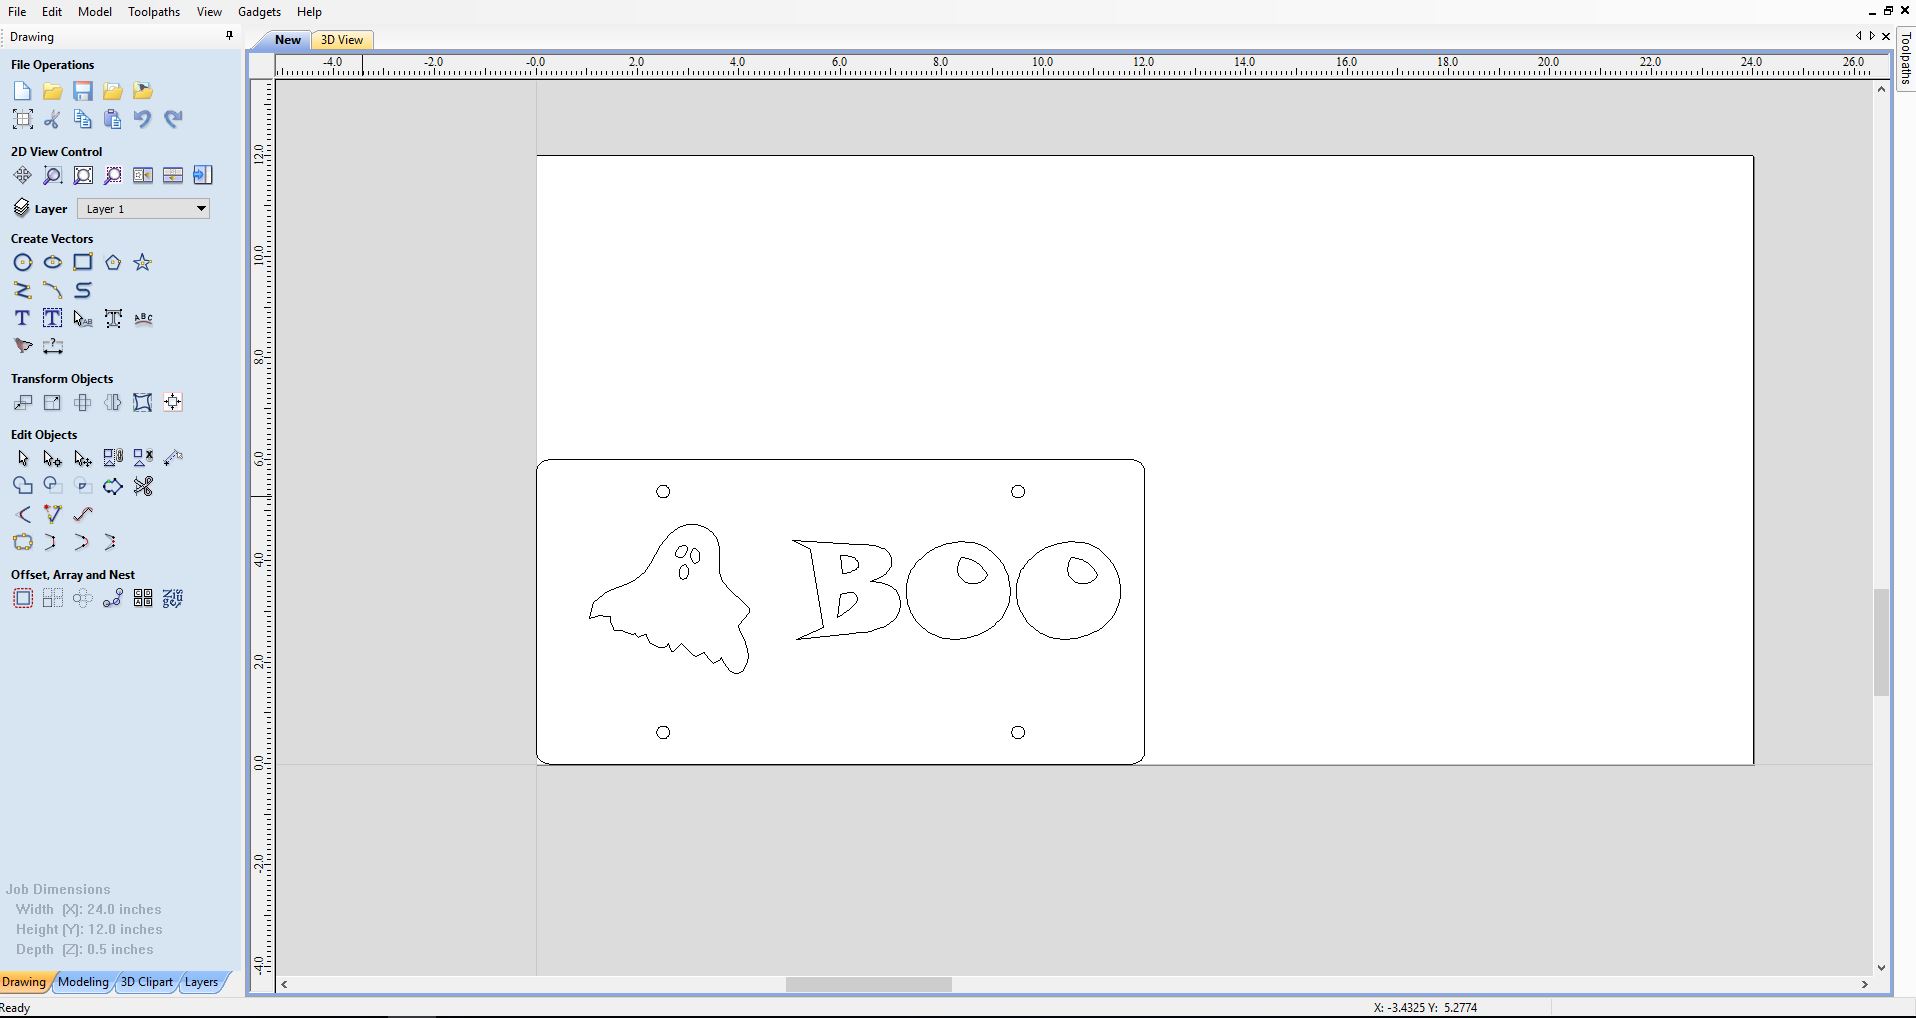
Task: Toggle the Drawing panel pin
Action: click(x=229, y=36)
